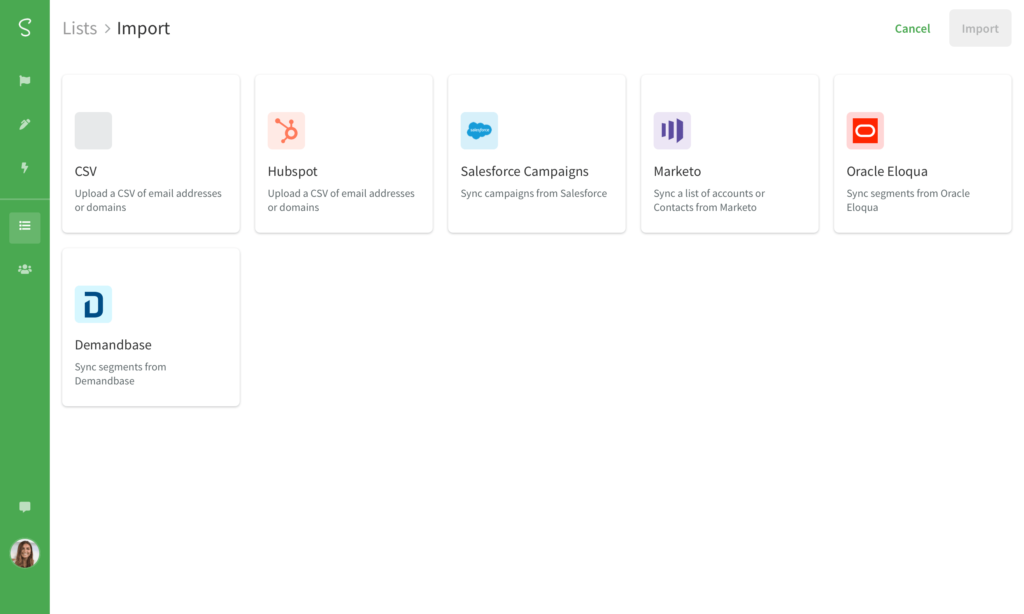Click the Marketo logo icon

point(672,131)
